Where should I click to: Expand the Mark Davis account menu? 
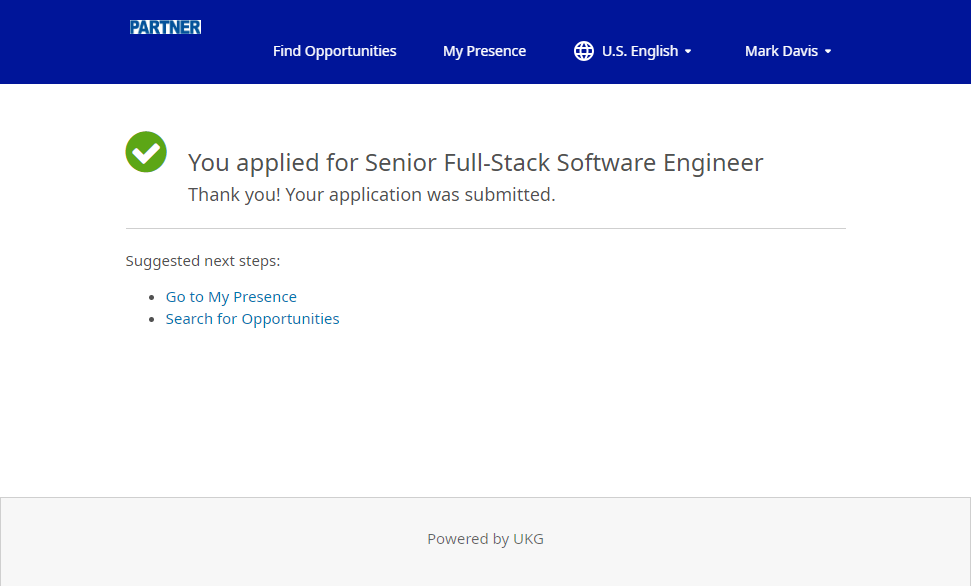coord(781,51)
